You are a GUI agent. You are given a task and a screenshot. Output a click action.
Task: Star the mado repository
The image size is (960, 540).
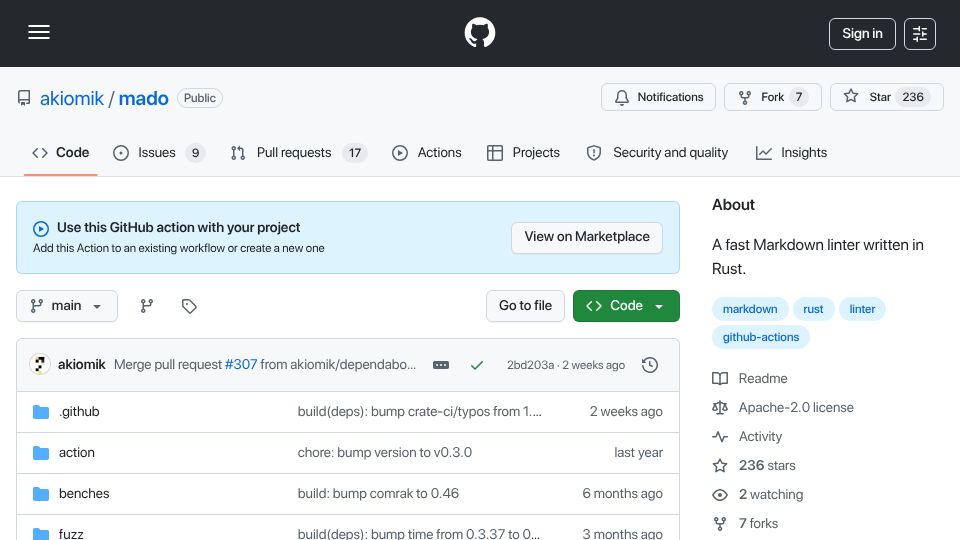pyautogui.click(x=887, y=97)
